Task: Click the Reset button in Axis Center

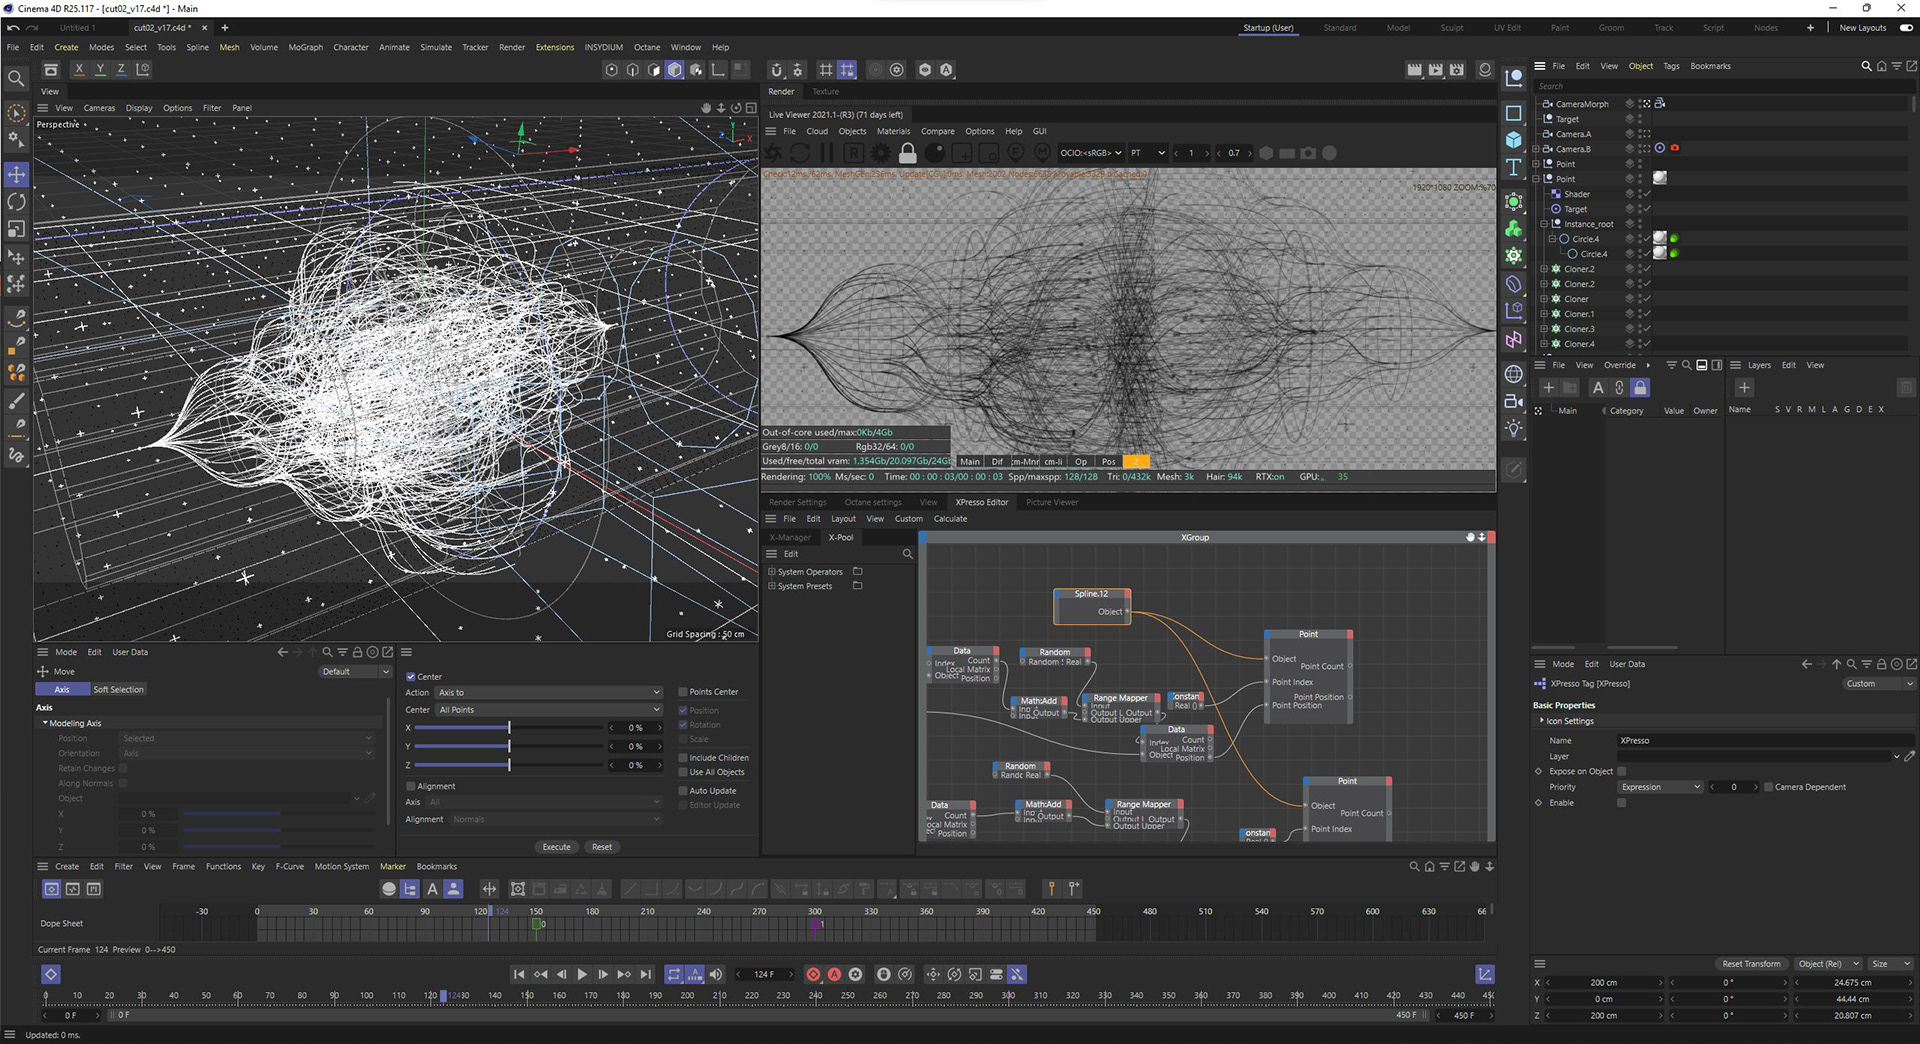Action: click(x=602, y=847)
